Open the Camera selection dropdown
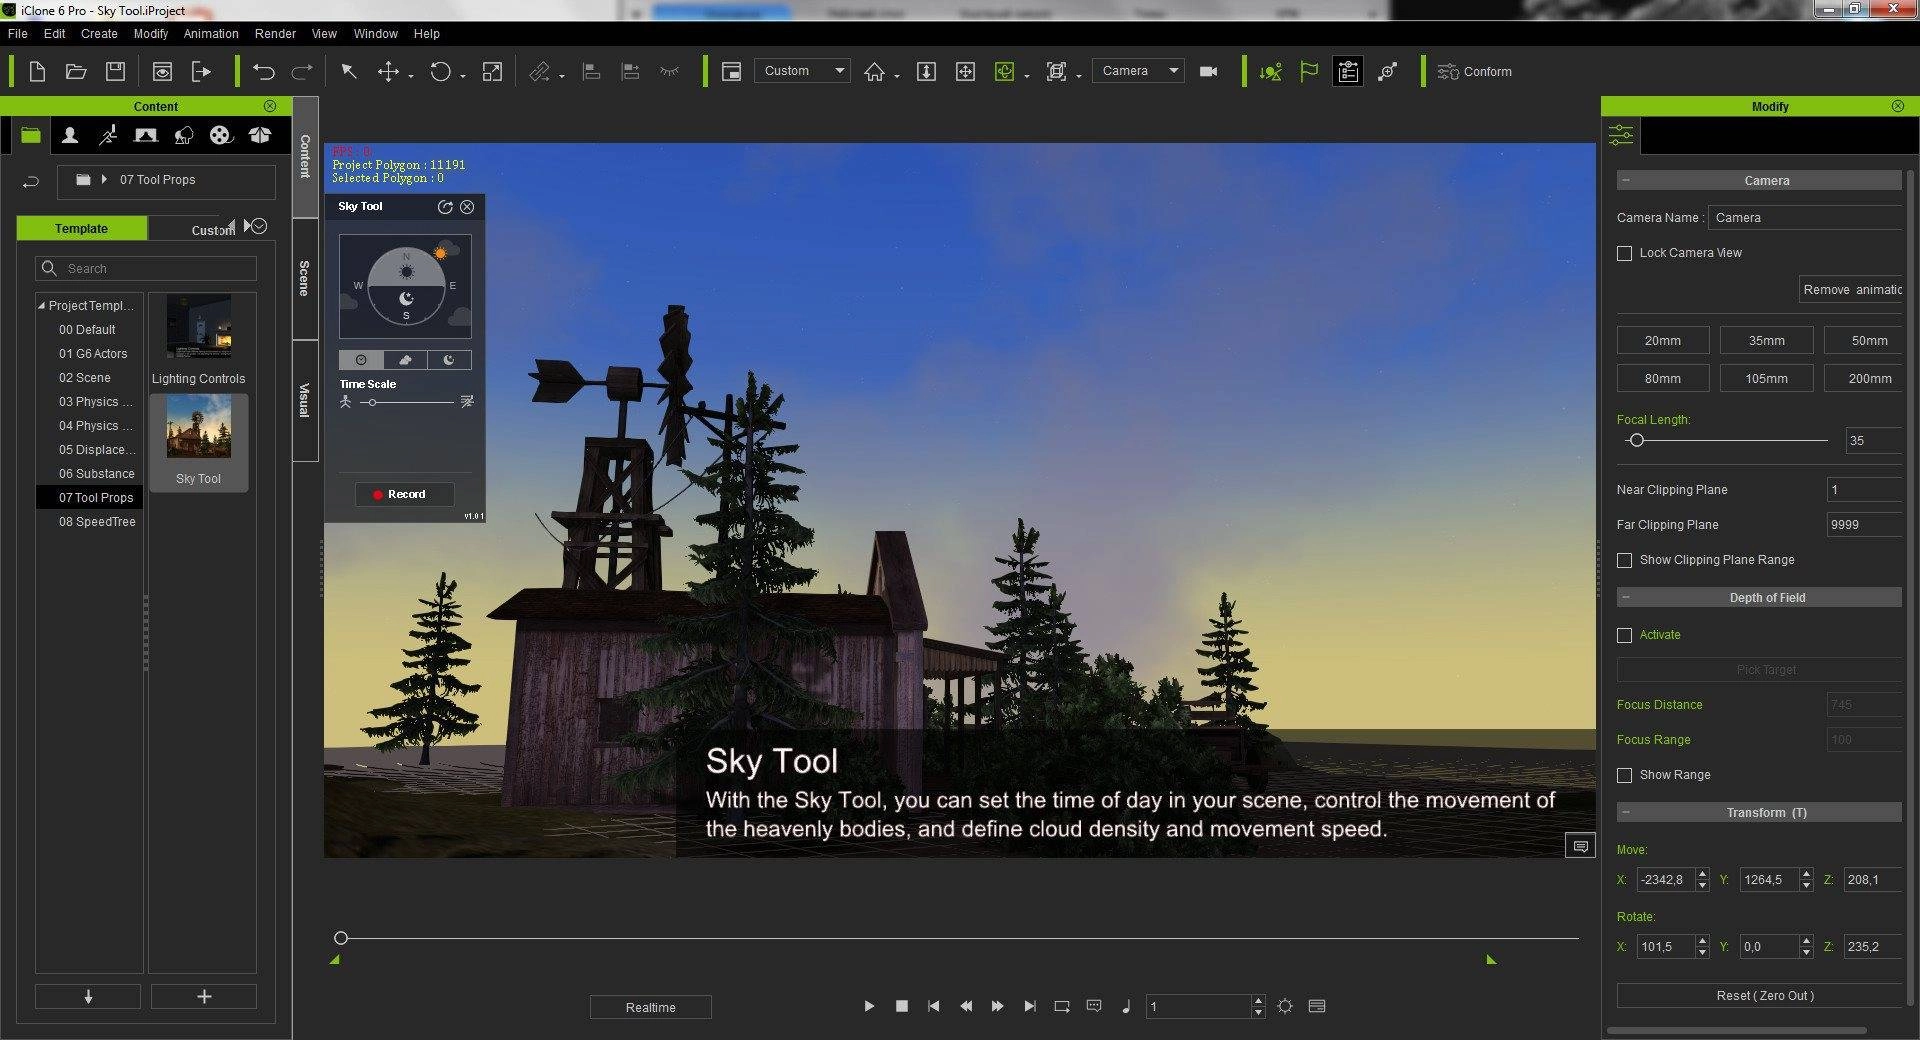This screenshot has width=1920, height=1040. (x=1139, y=71)
